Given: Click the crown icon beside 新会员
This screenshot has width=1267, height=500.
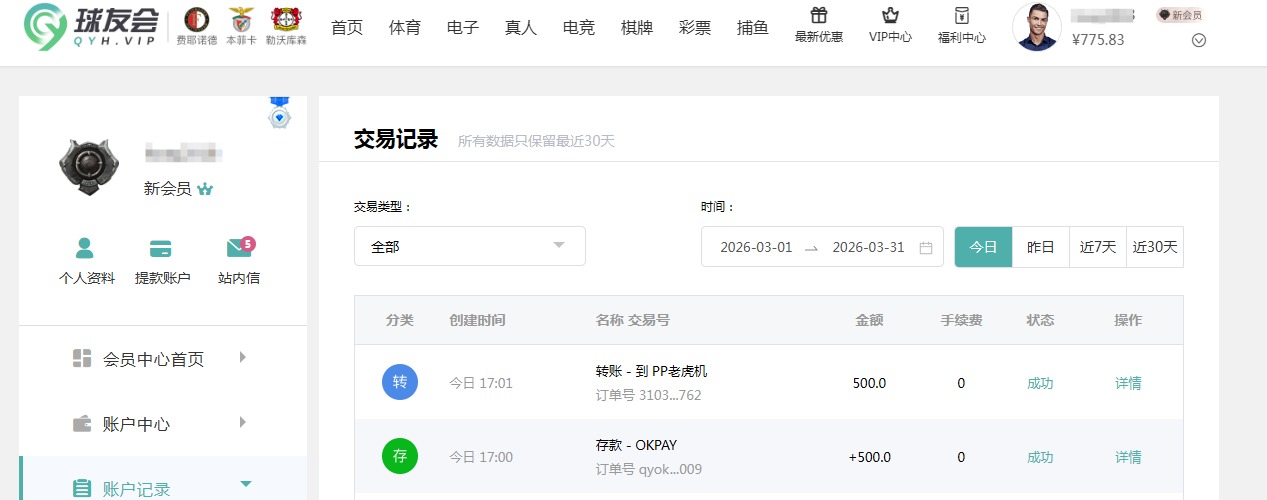Looking at the screenshot, I should tap(205, 189).
